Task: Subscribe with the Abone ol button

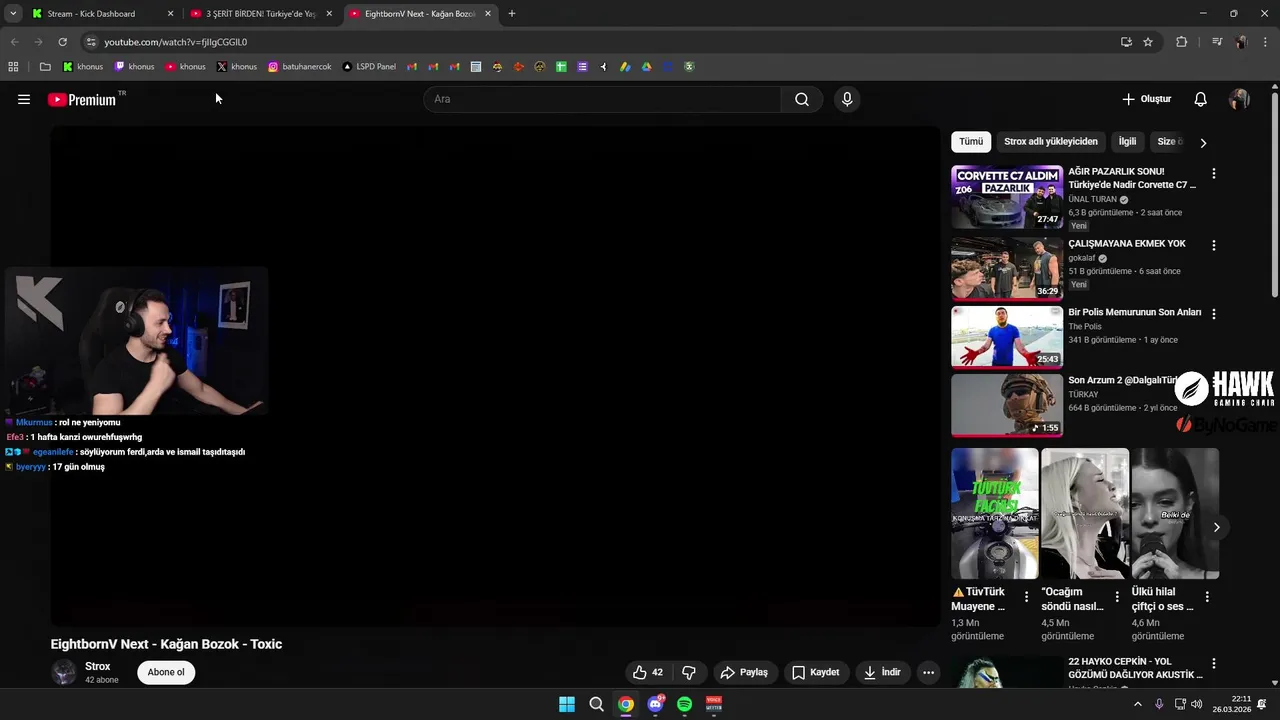Action: pos(166,672)
